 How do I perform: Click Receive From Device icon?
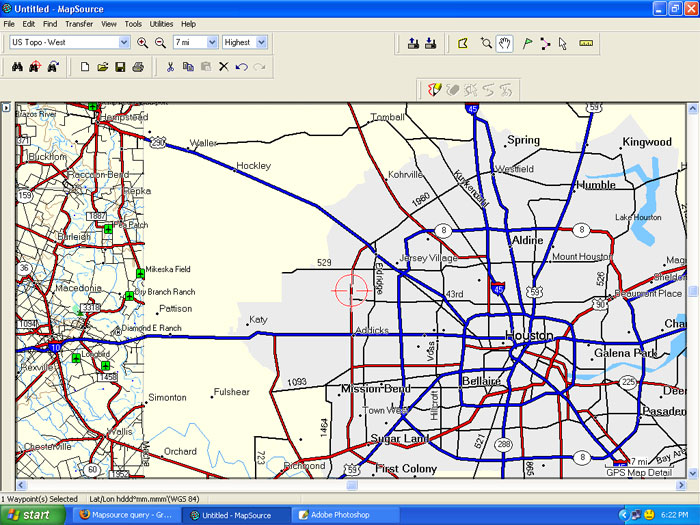[x=431, y=43]
